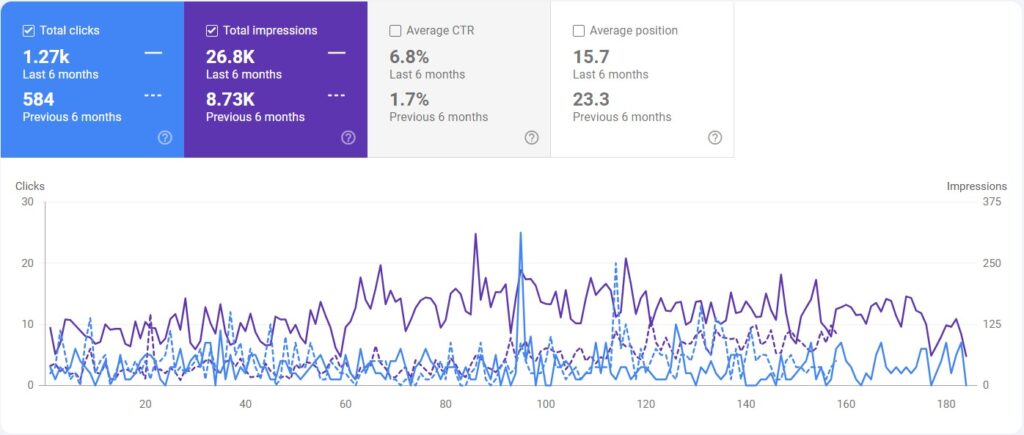Click solid line legend beside 1.27k clicks
The width and height of the screenshot is (1024, 435).
[153, 53]
